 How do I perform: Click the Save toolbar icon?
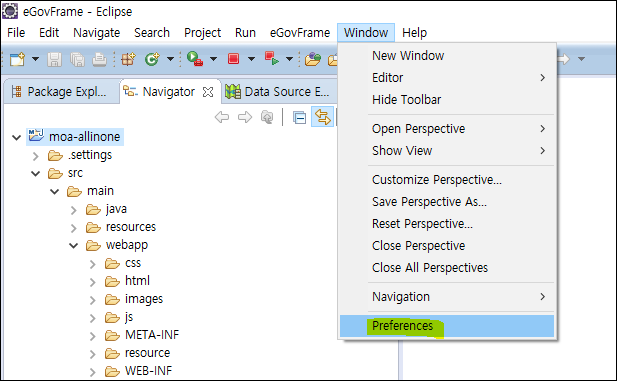point(54,59)
